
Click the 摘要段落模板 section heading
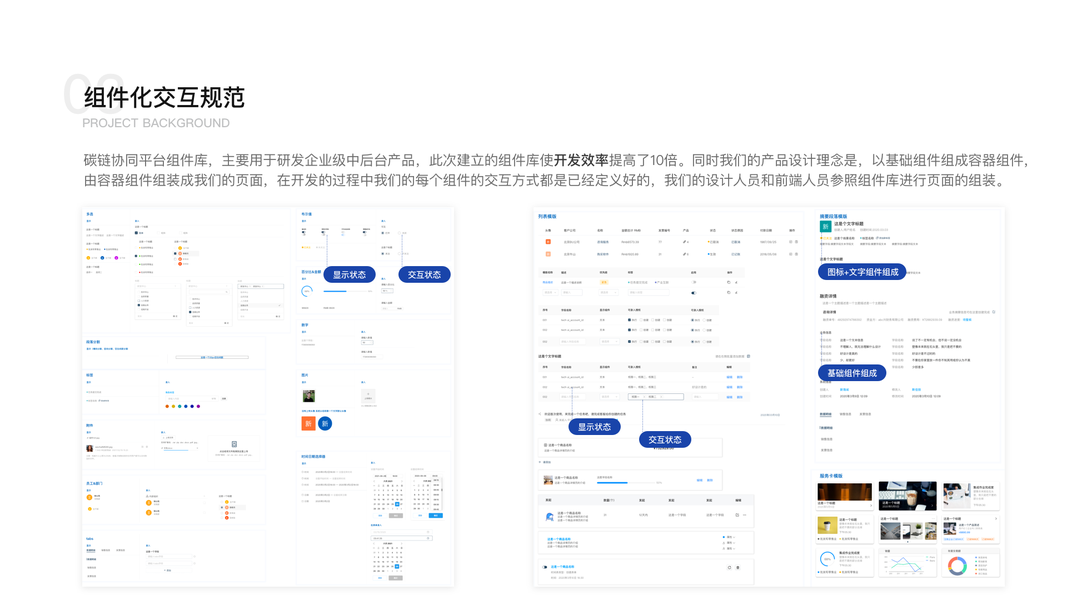click(x=834, y=216)
